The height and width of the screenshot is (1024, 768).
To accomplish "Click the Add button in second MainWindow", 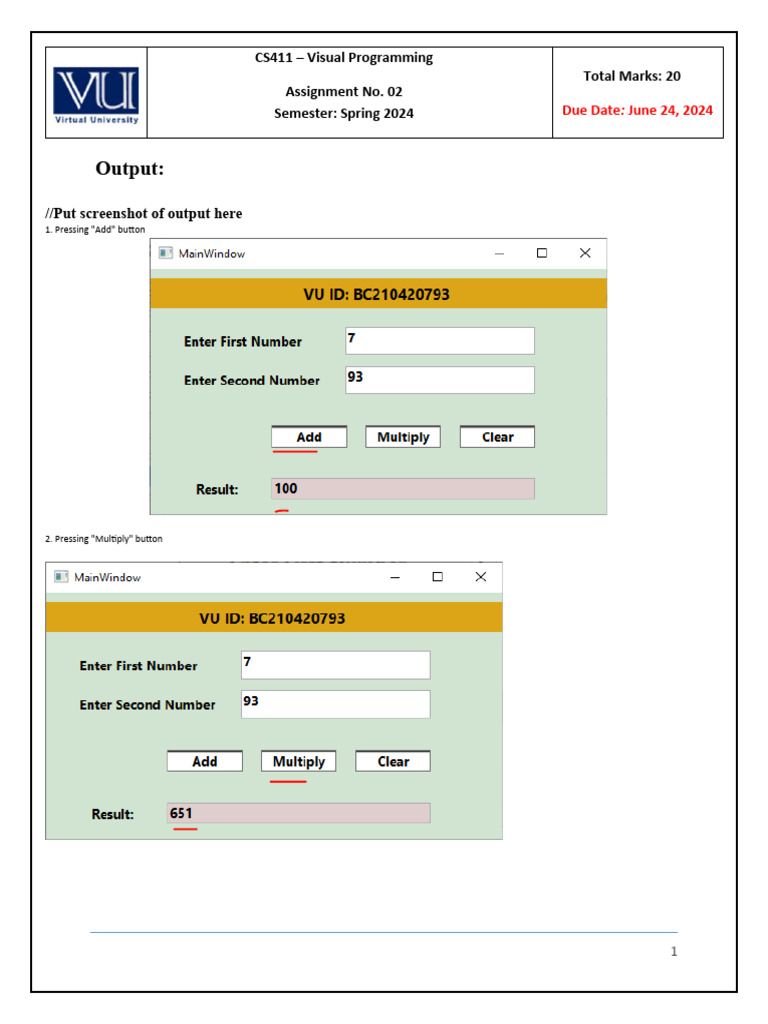I will point(204,761).
